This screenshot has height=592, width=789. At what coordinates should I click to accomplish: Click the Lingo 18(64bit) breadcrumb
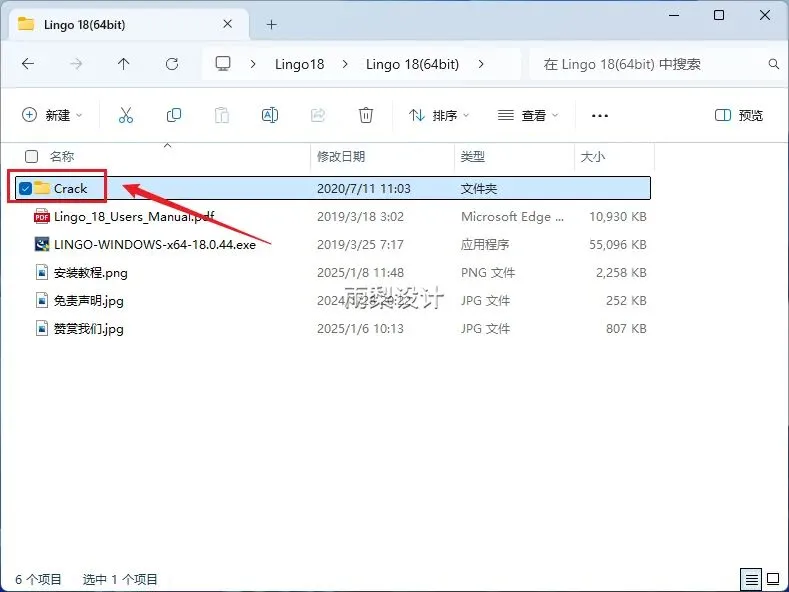[412, 64]
